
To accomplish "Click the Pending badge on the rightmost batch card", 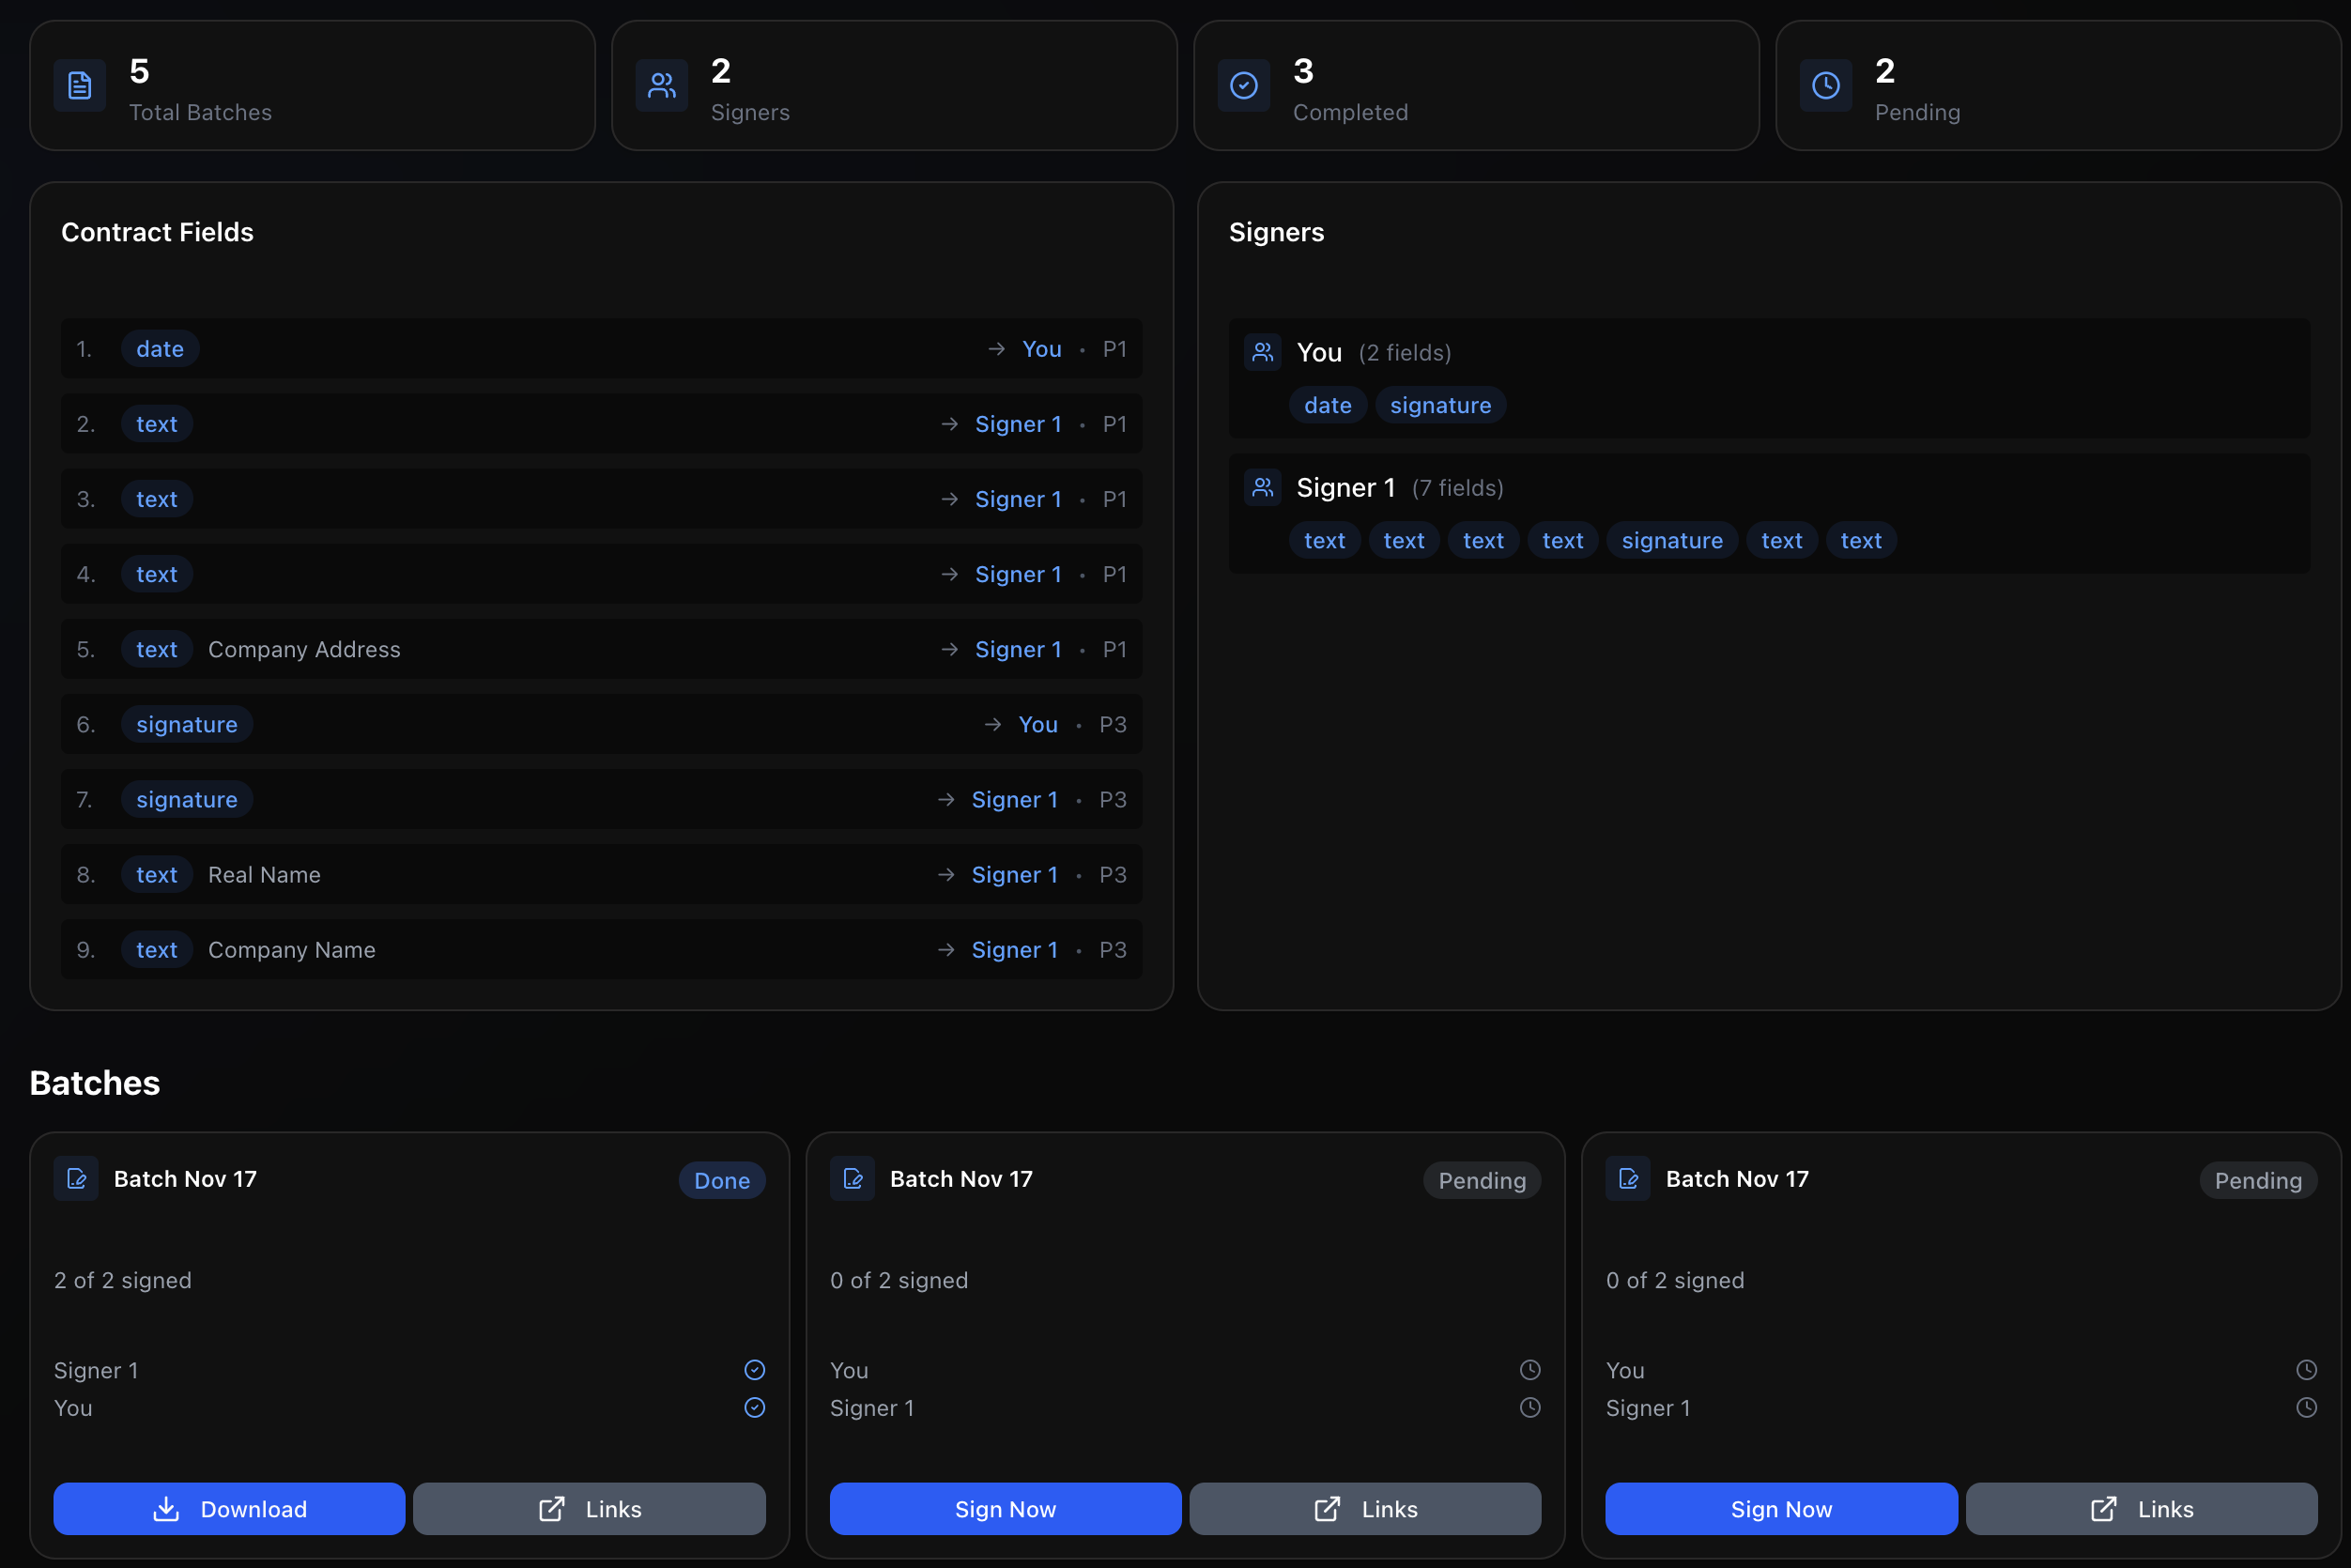I will pyautogui.click(x=2258, y=1180).
